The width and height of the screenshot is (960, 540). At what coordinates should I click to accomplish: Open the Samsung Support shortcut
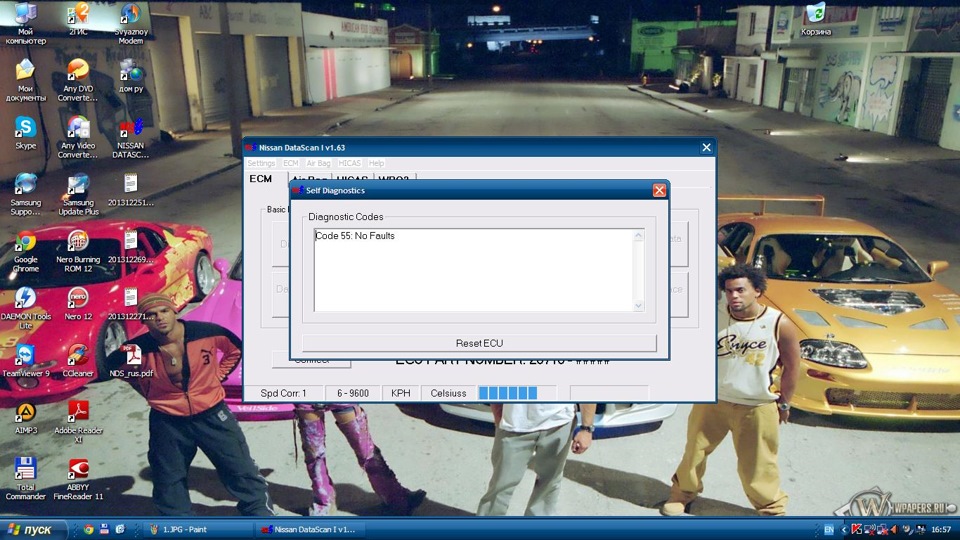(x=25, y=194)
